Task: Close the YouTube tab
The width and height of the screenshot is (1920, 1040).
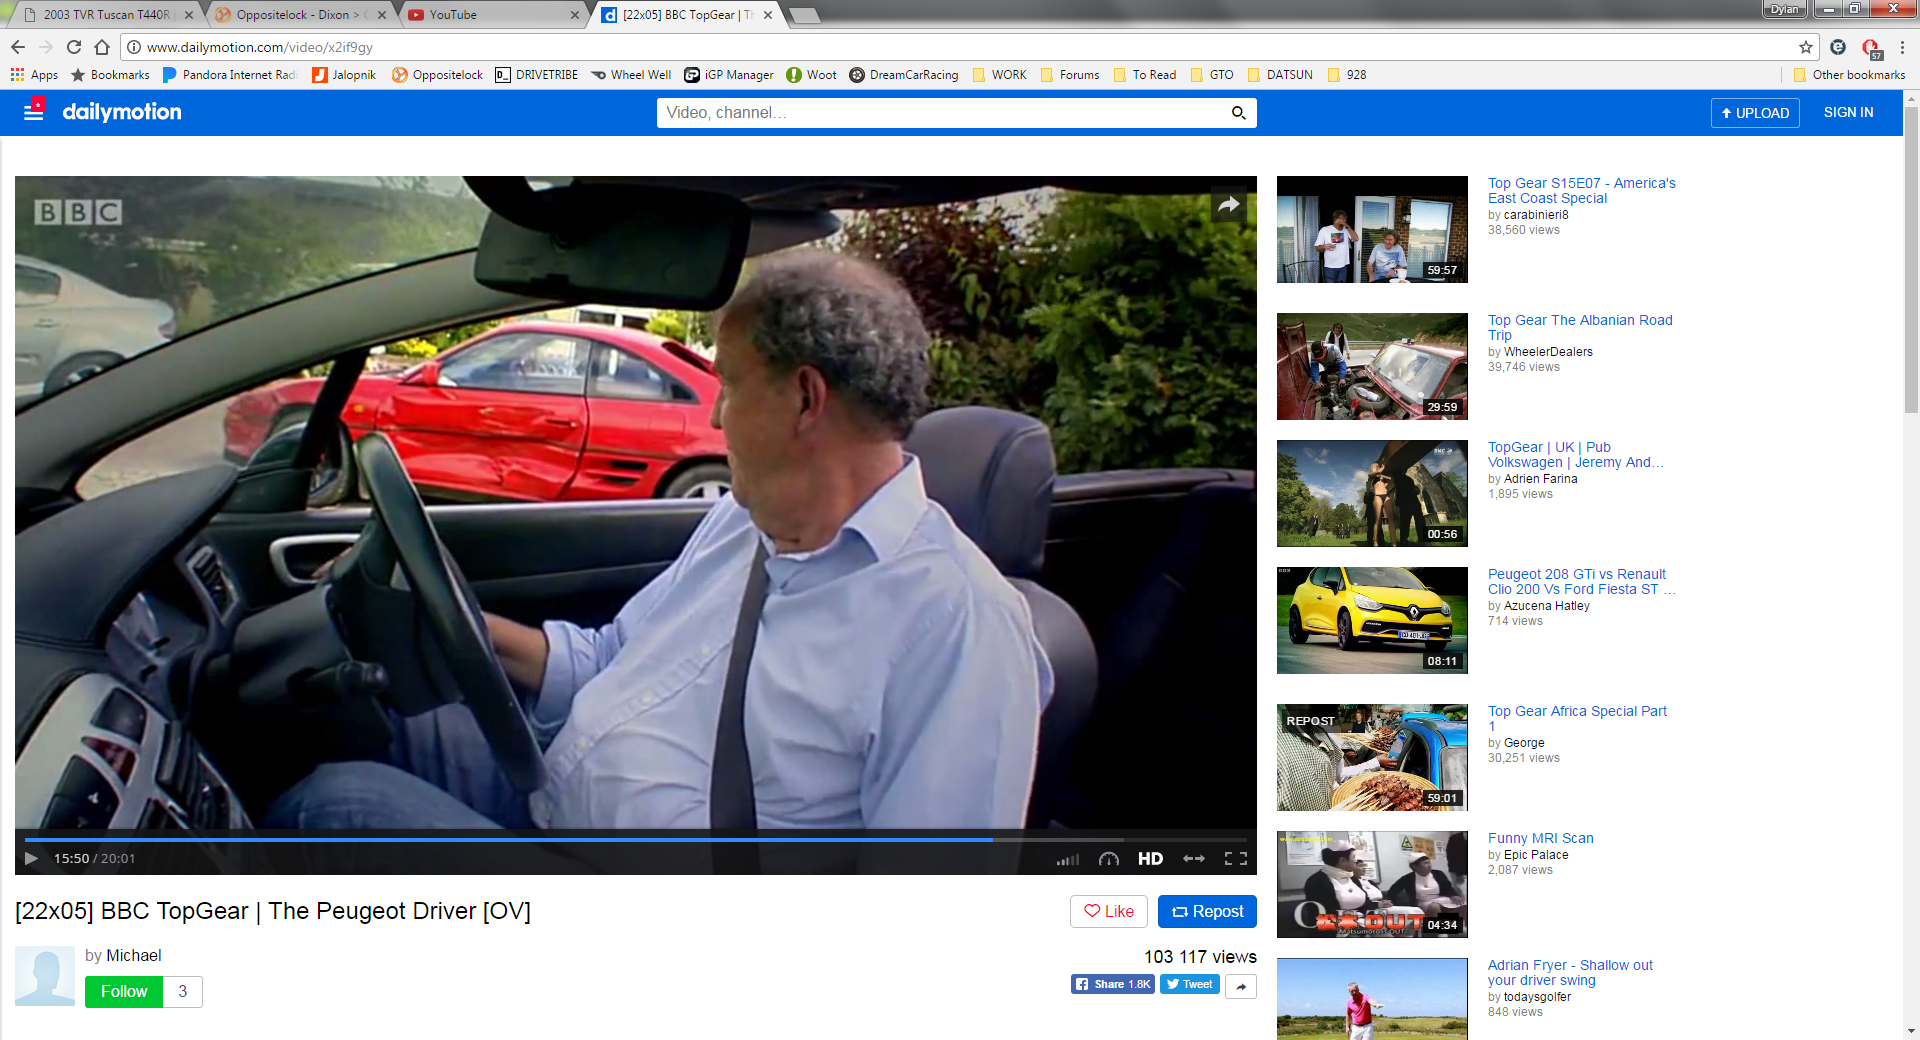Action: click(x=575, y=15)
